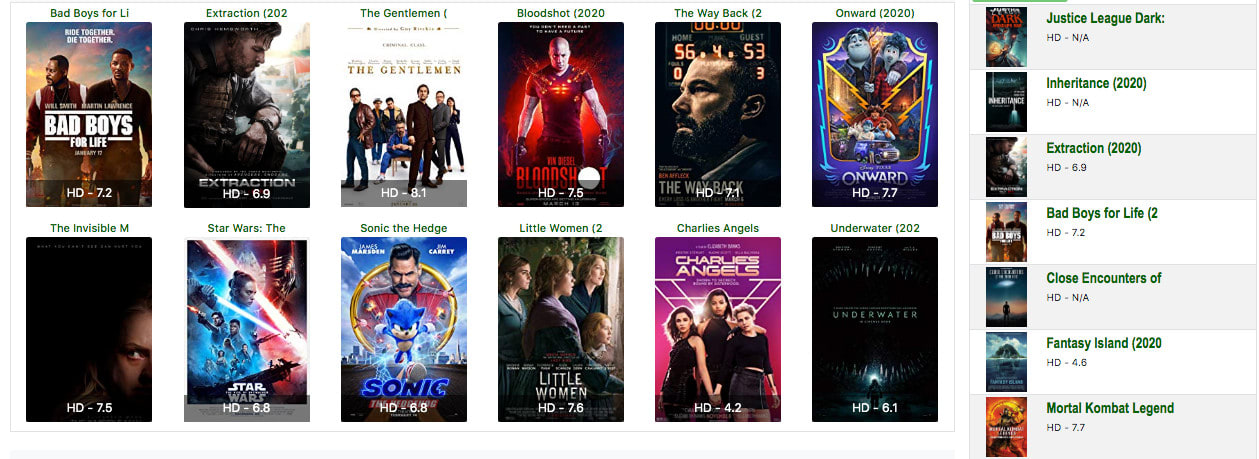Open the Charlie's Angels poster
Screen dimensions: 1259x459
click(x=718, y=329)
